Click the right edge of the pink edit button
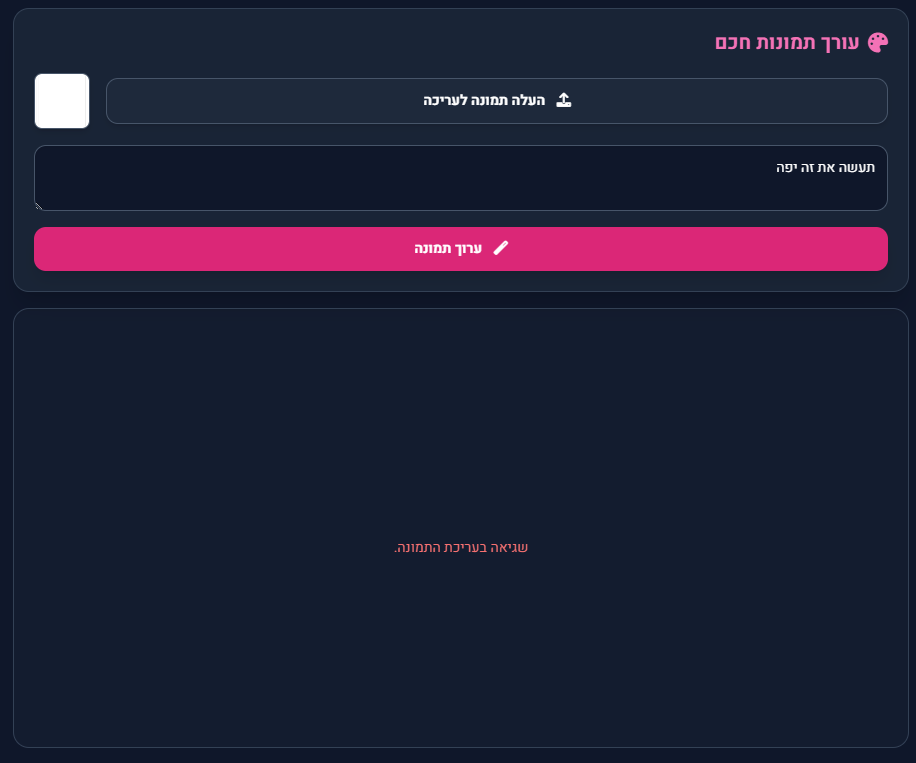The image size is (916, 763). [860, 249]
